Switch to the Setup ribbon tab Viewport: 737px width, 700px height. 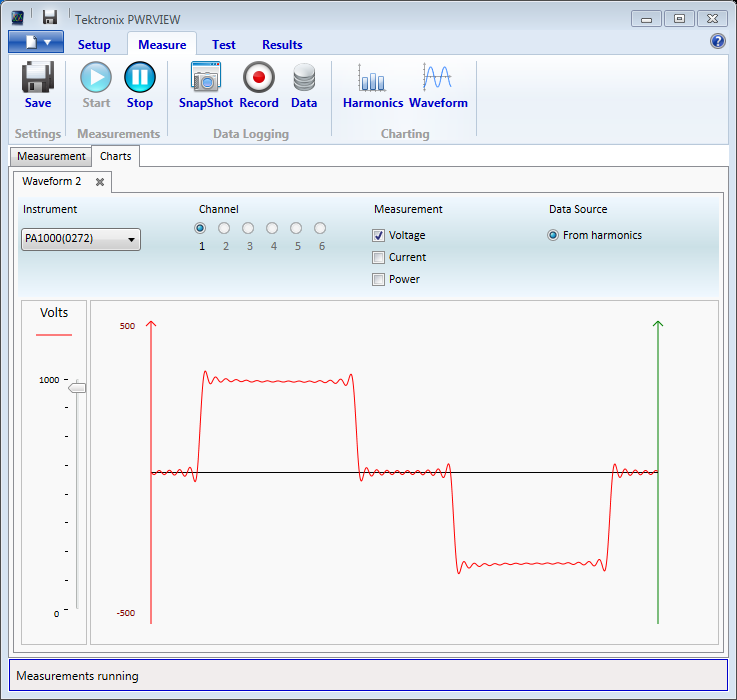94,45
